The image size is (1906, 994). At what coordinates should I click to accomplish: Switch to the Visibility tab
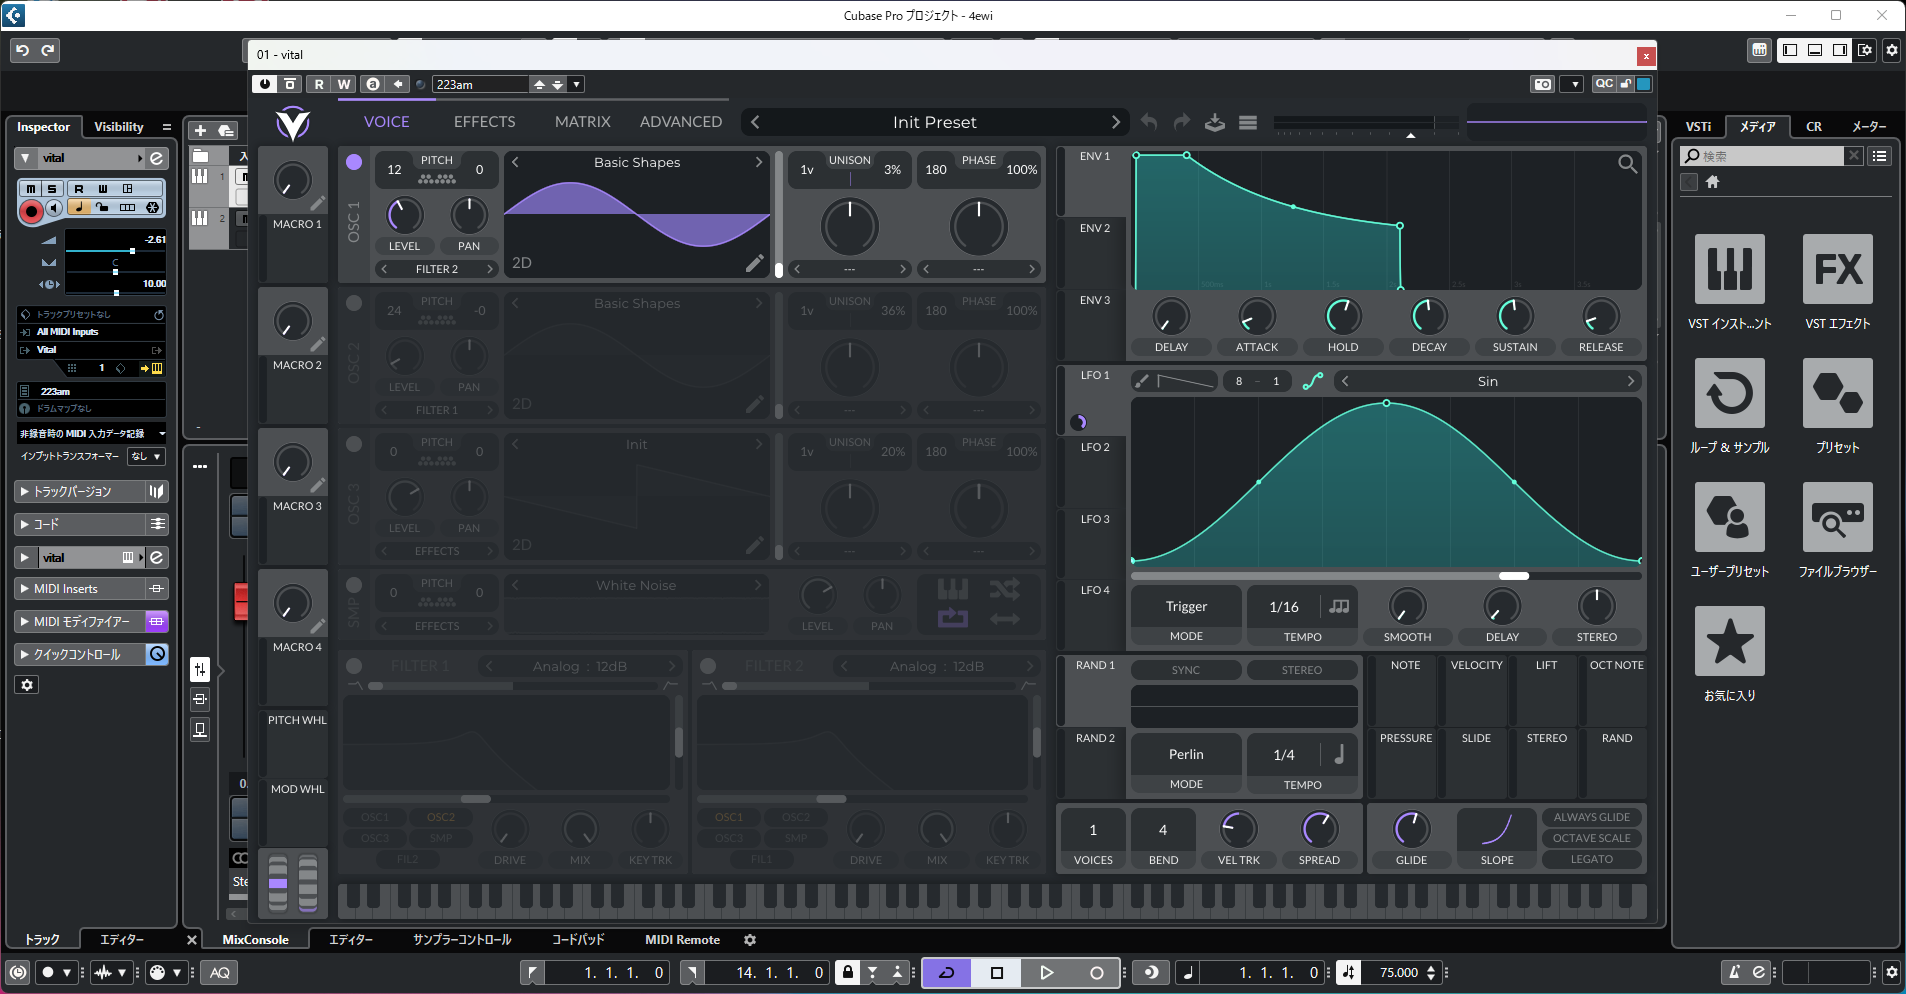coord(119,127)
